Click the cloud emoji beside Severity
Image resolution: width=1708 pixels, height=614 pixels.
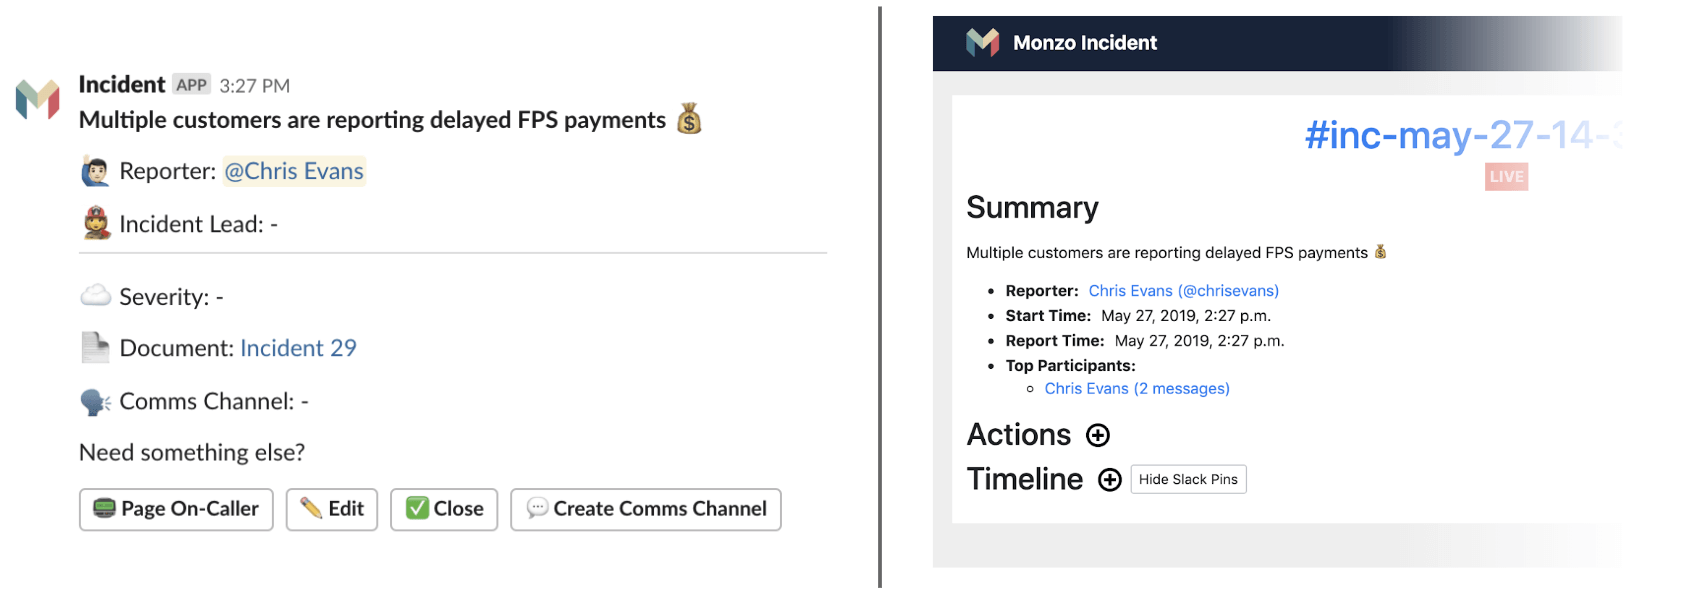coord(95,296)
